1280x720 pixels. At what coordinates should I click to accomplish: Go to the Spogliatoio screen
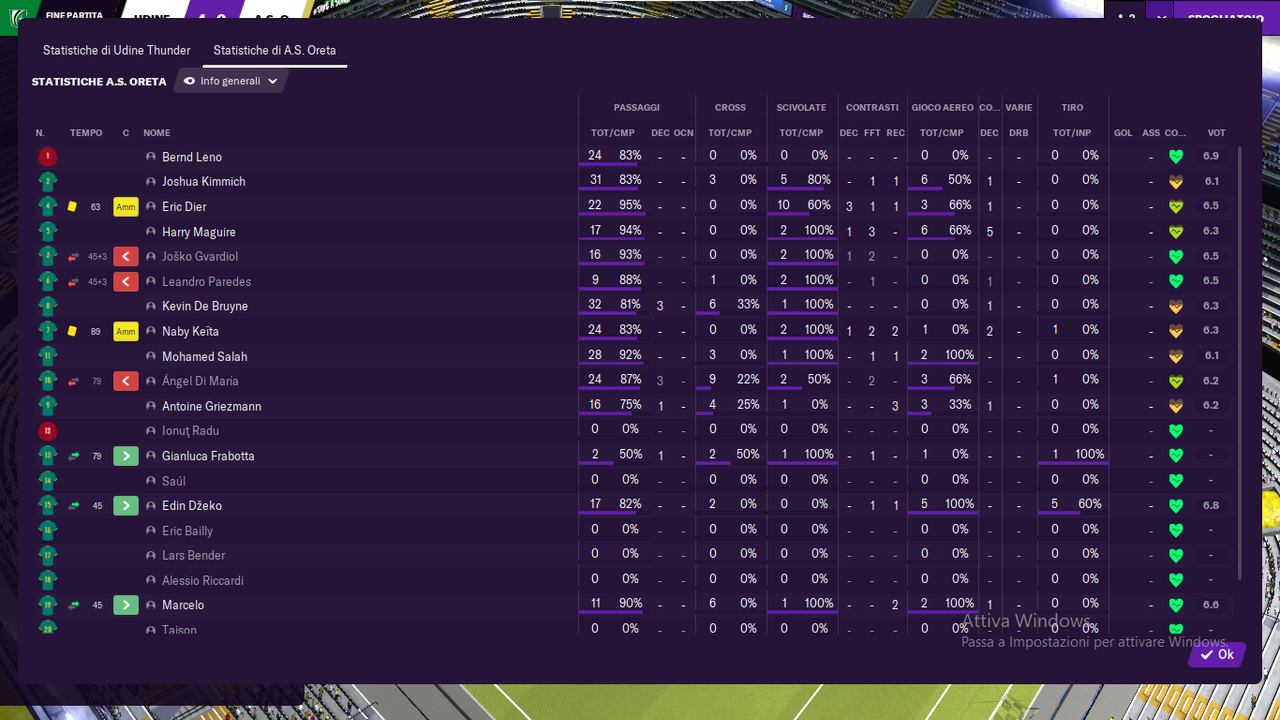click(1225, 17)
